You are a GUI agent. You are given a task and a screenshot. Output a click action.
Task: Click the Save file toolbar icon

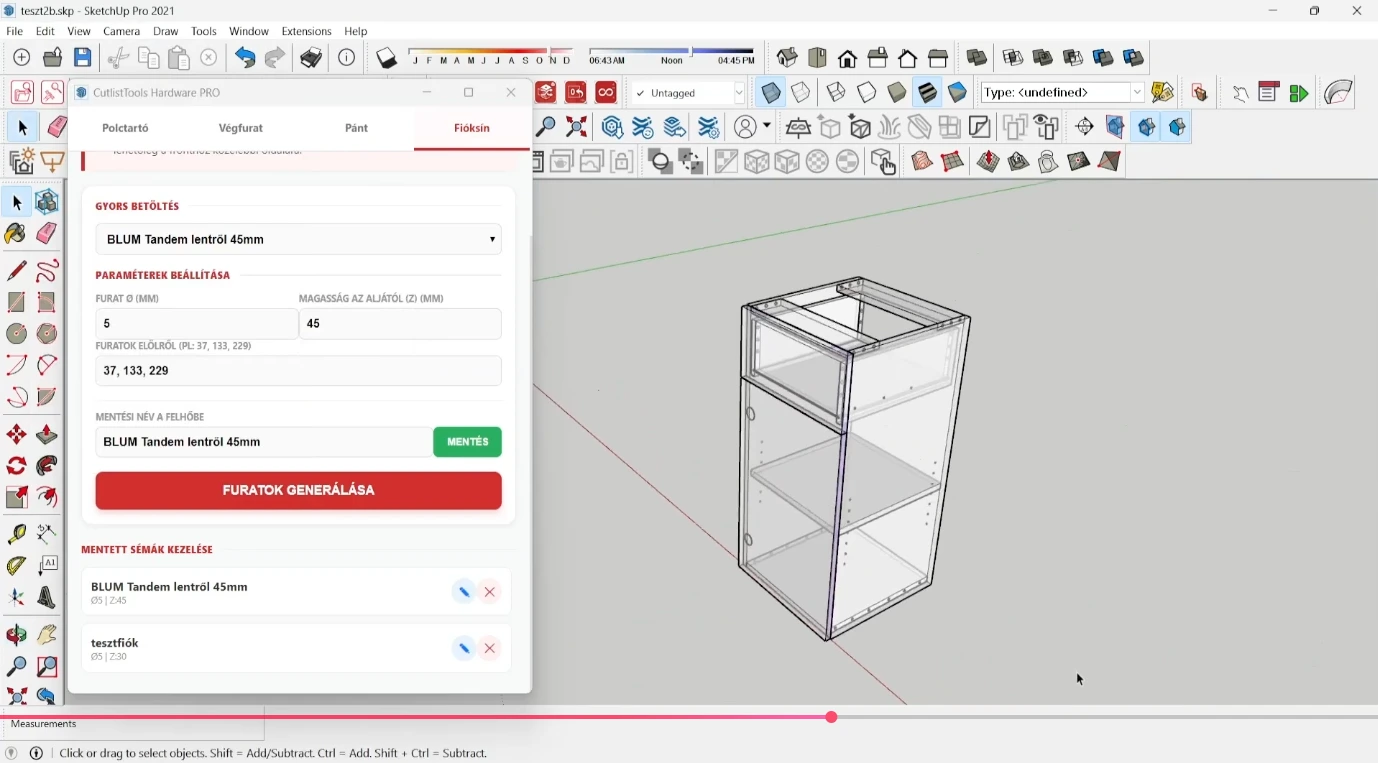click(x=83, y=58)
